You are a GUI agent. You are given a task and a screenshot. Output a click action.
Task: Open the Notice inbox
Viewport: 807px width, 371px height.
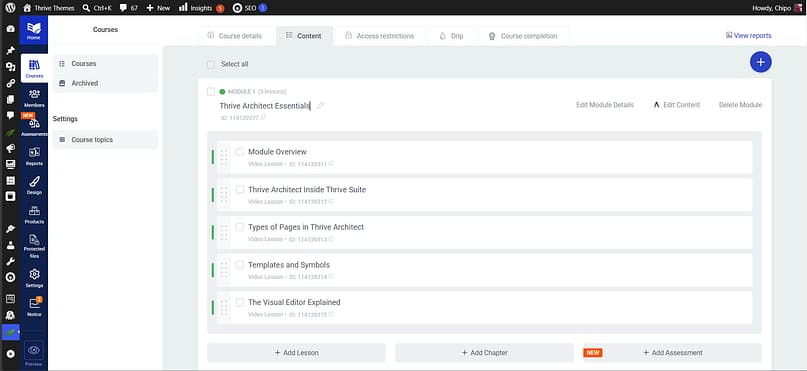coord(34,307)
